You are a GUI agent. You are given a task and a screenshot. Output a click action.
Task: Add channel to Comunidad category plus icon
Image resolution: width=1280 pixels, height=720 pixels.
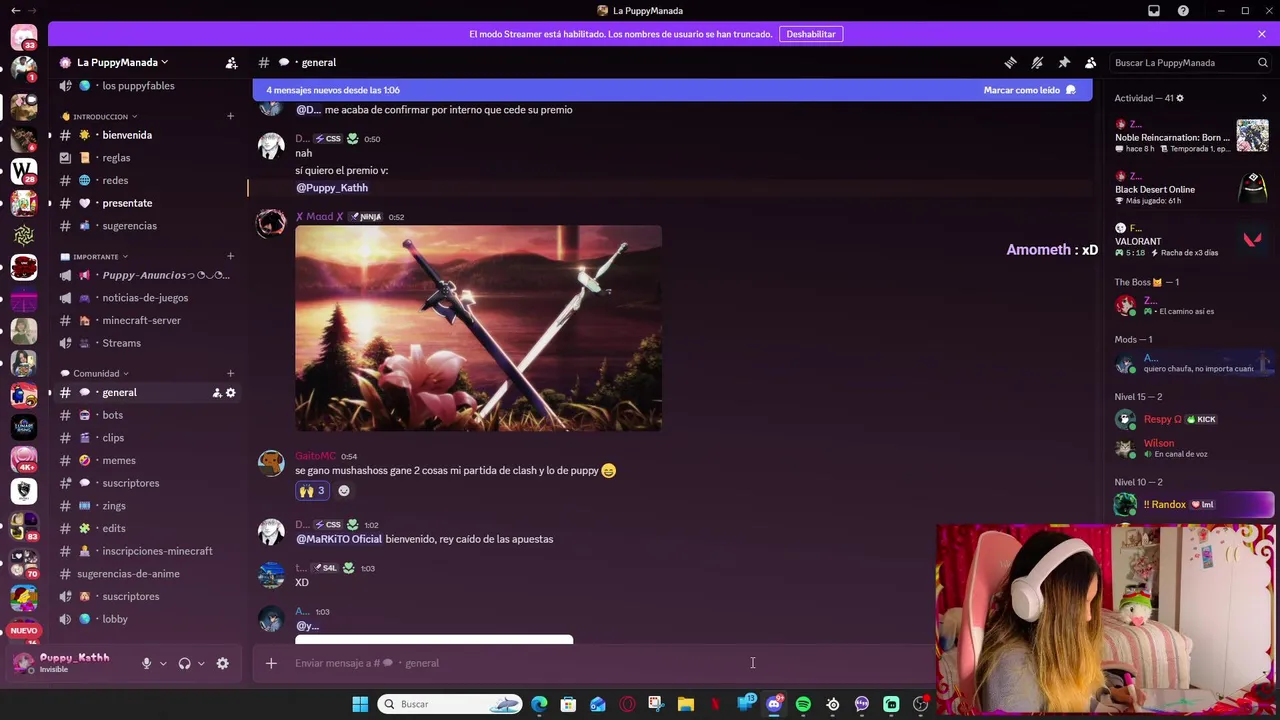[230, 373]
